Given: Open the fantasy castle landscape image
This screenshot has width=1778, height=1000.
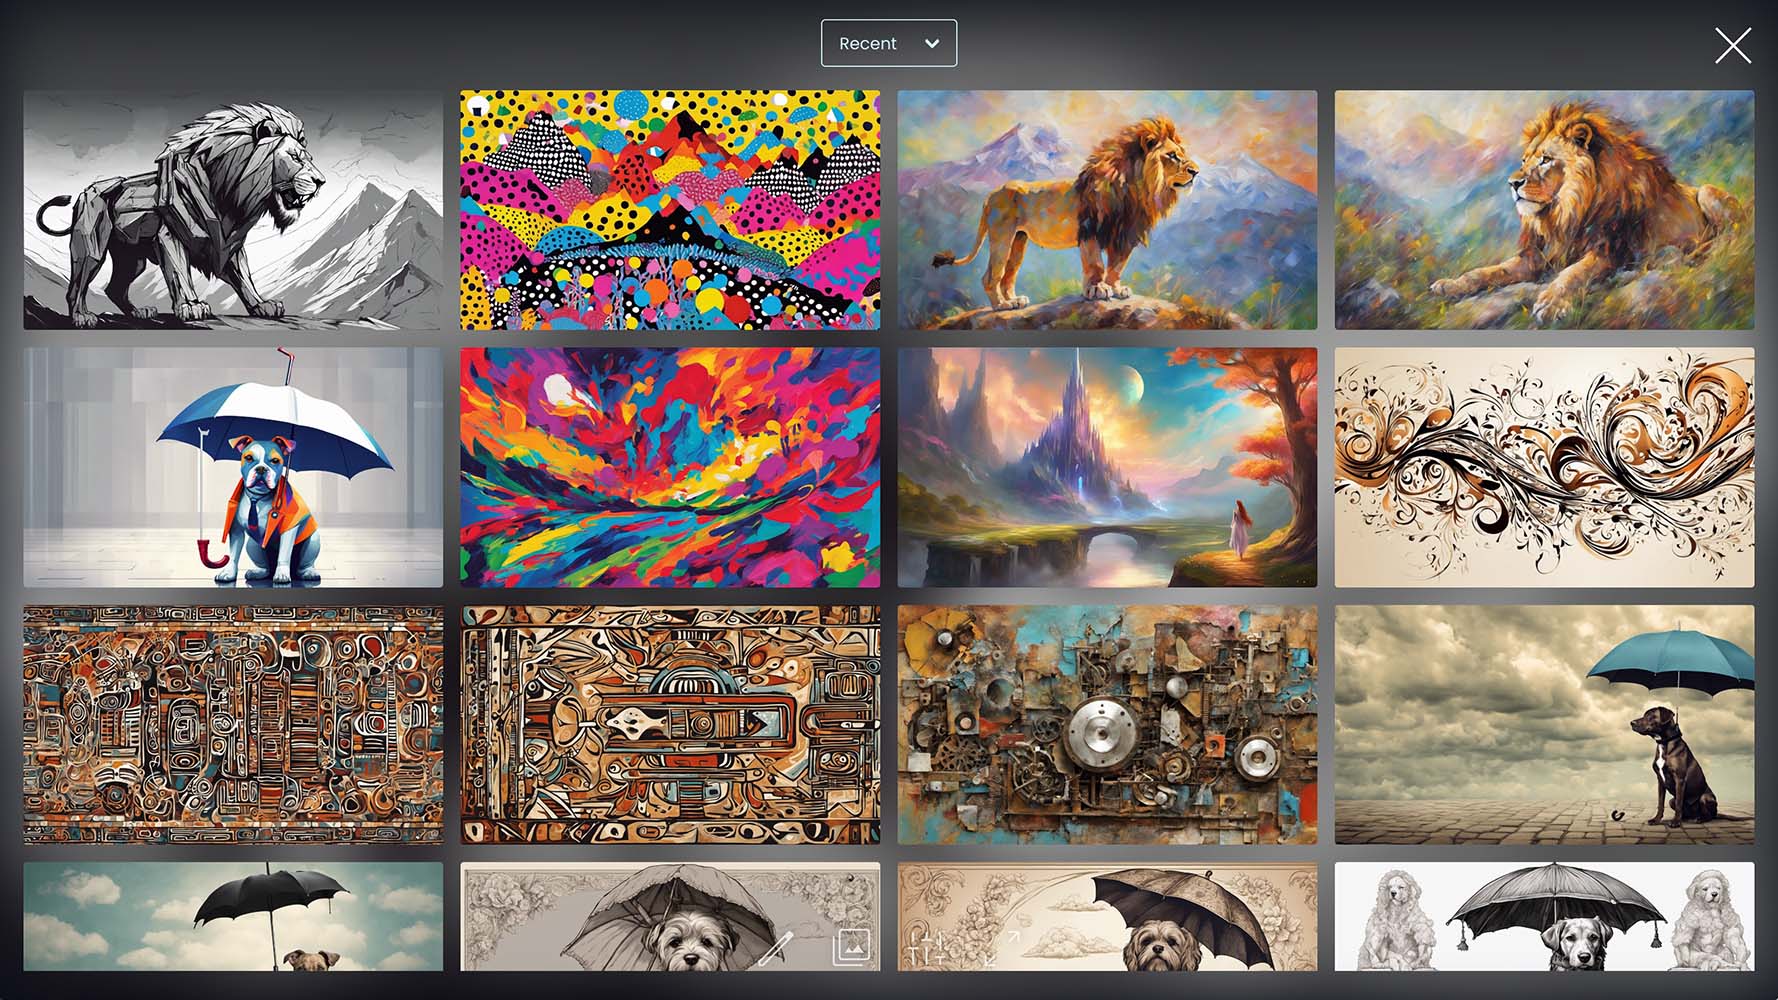Looking at the screenshot, I should [x=1107, y=467].
